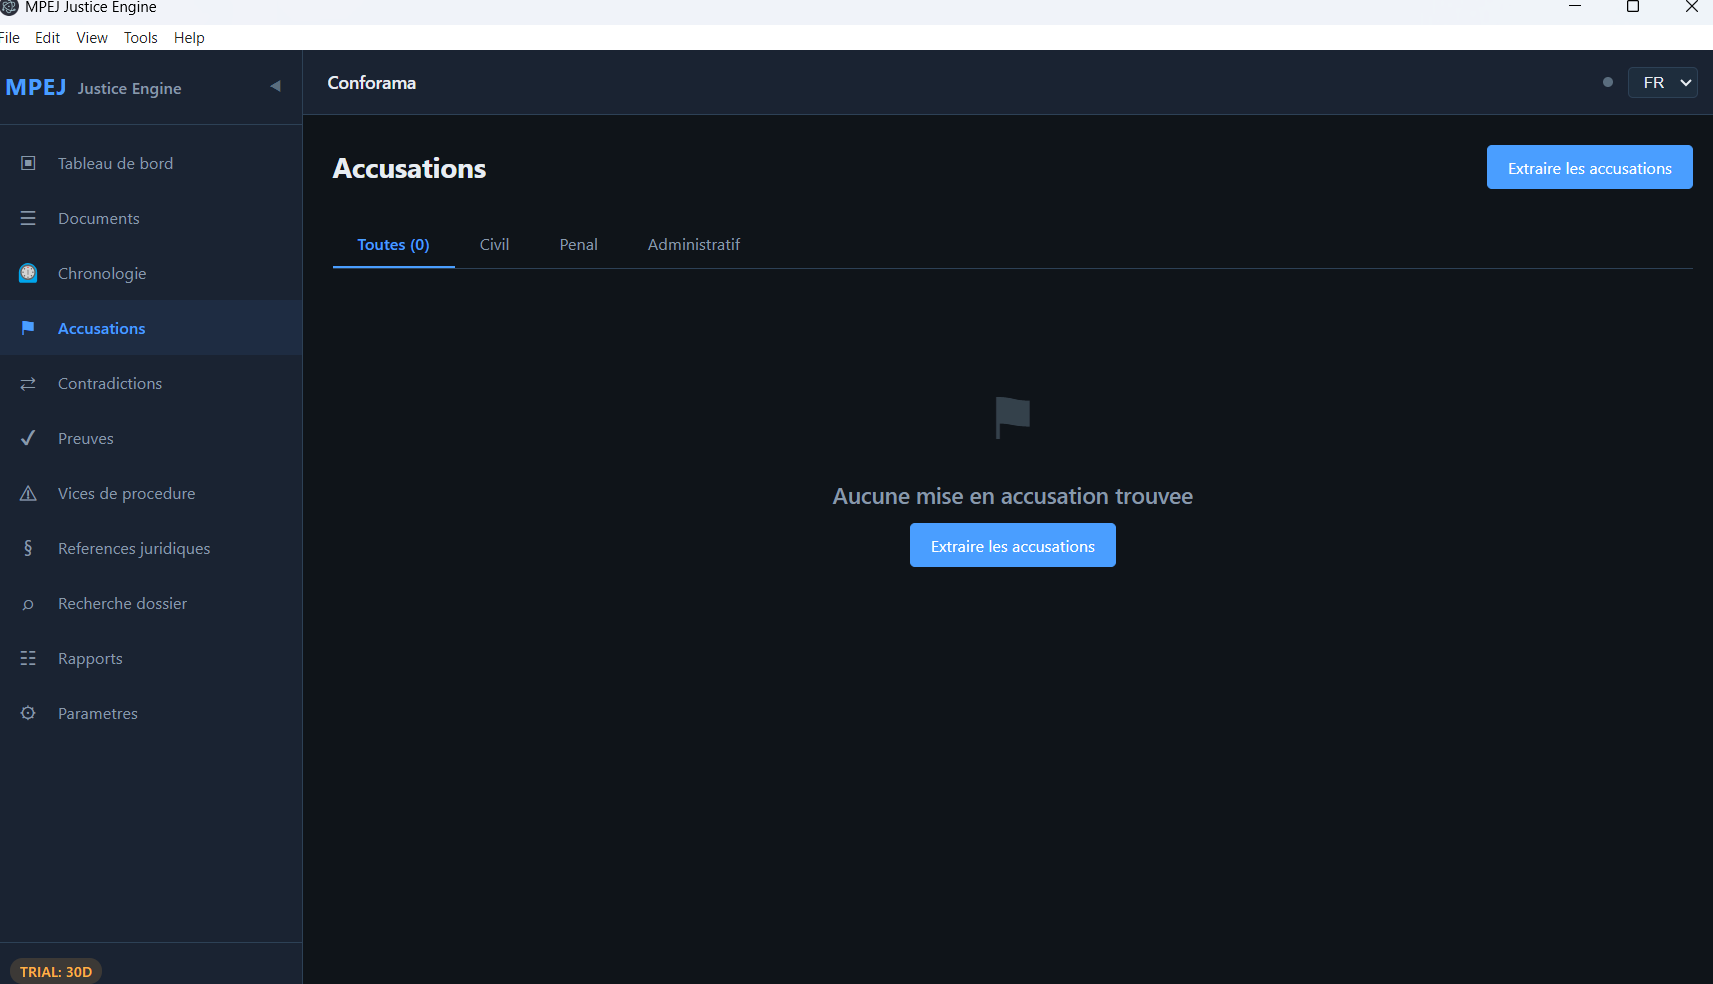Switch to the Penal tab
The image size is (1713, 984).
pos(578,245)
